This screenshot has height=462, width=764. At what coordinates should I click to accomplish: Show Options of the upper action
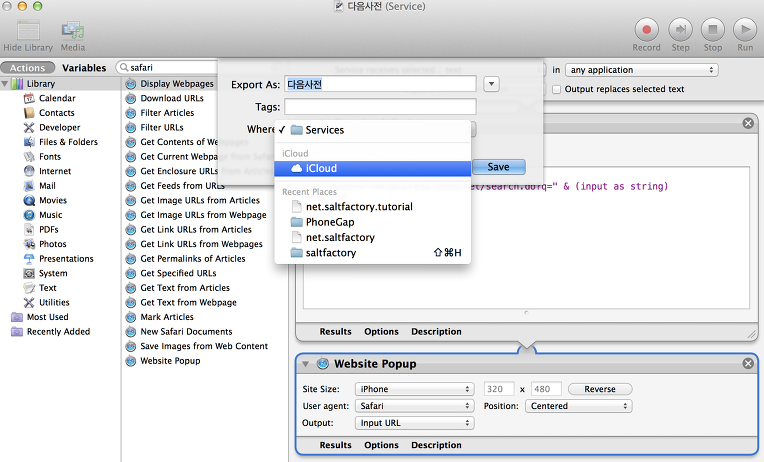(x=382, y=332)
